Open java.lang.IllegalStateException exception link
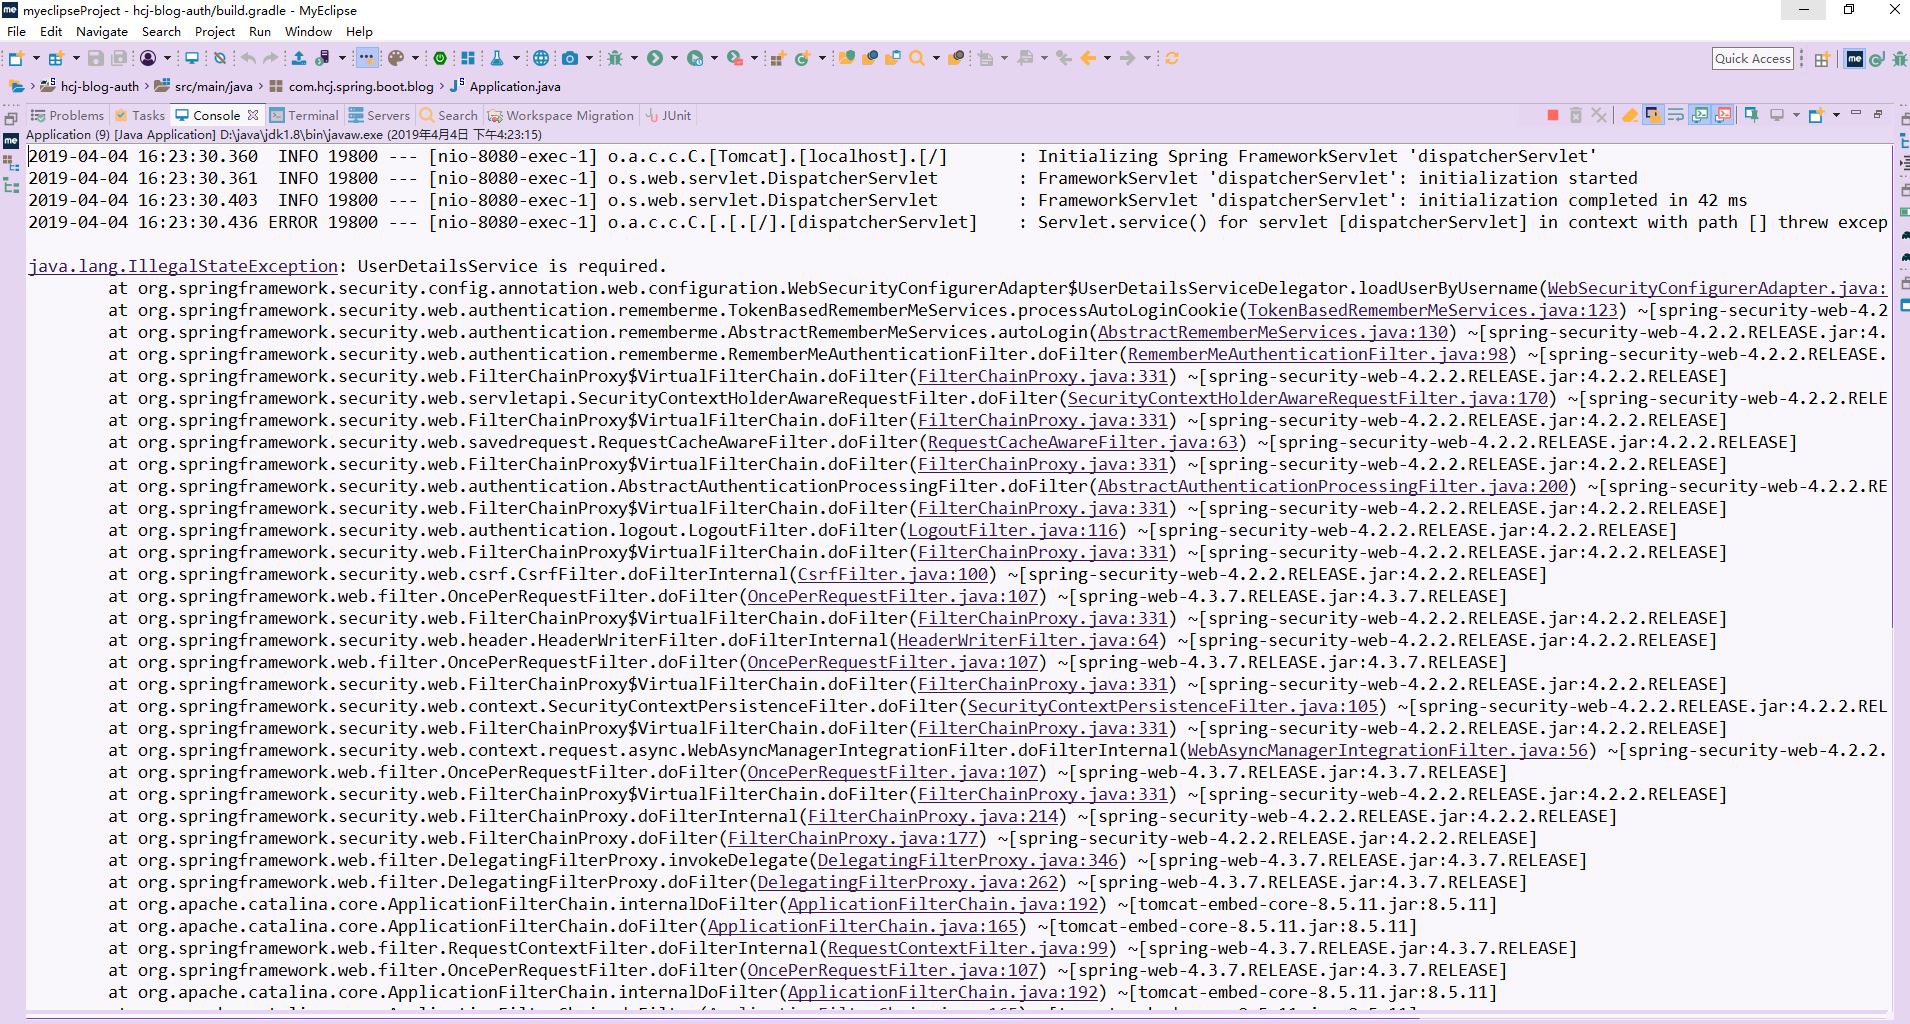 click(183, 266)
